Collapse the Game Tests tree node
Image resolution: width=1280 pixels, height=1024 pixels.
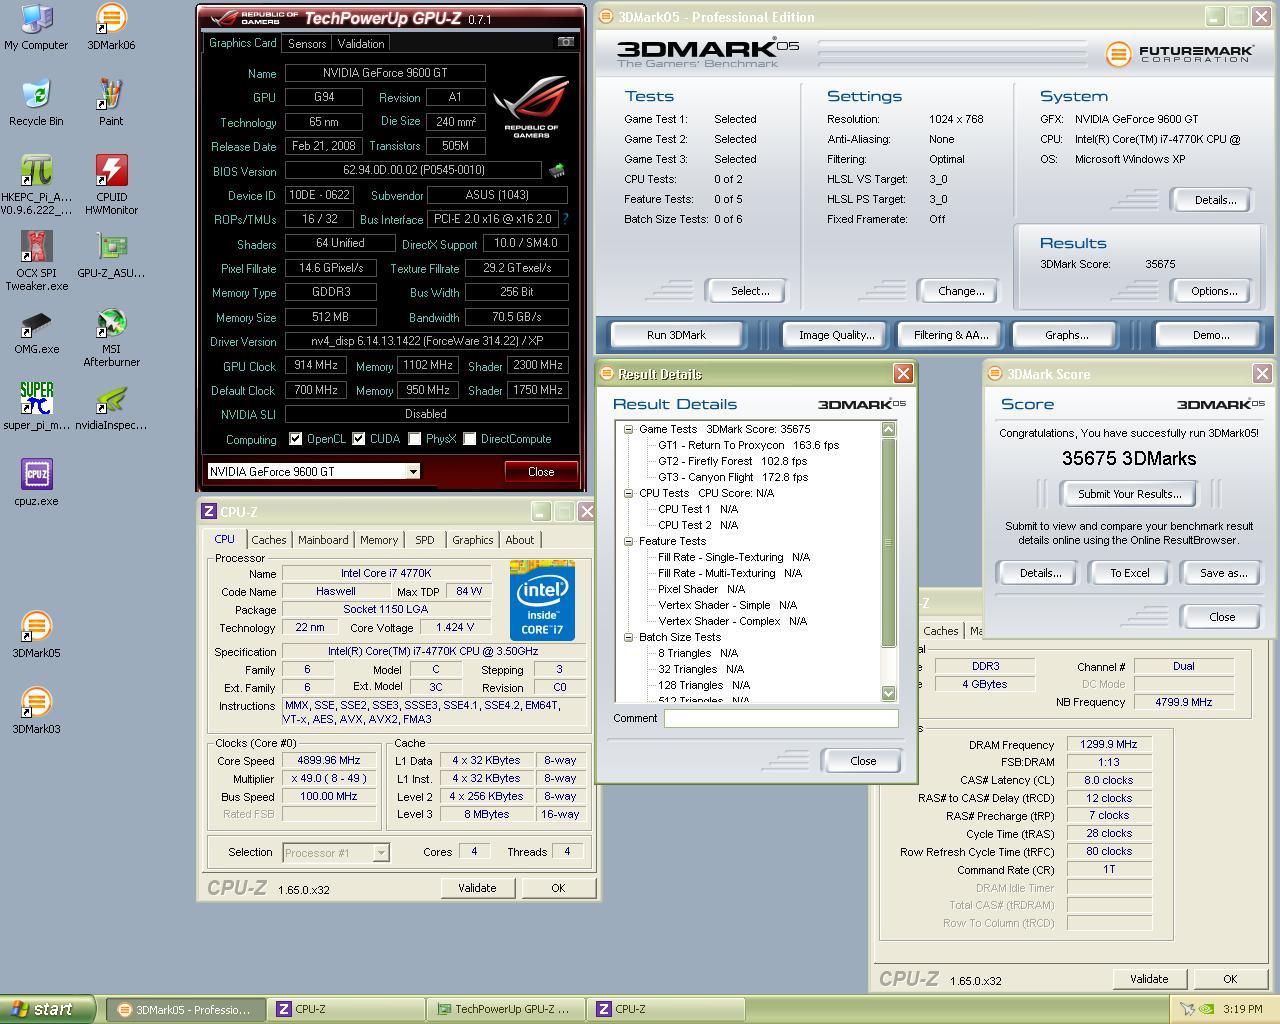click(629, 429)
